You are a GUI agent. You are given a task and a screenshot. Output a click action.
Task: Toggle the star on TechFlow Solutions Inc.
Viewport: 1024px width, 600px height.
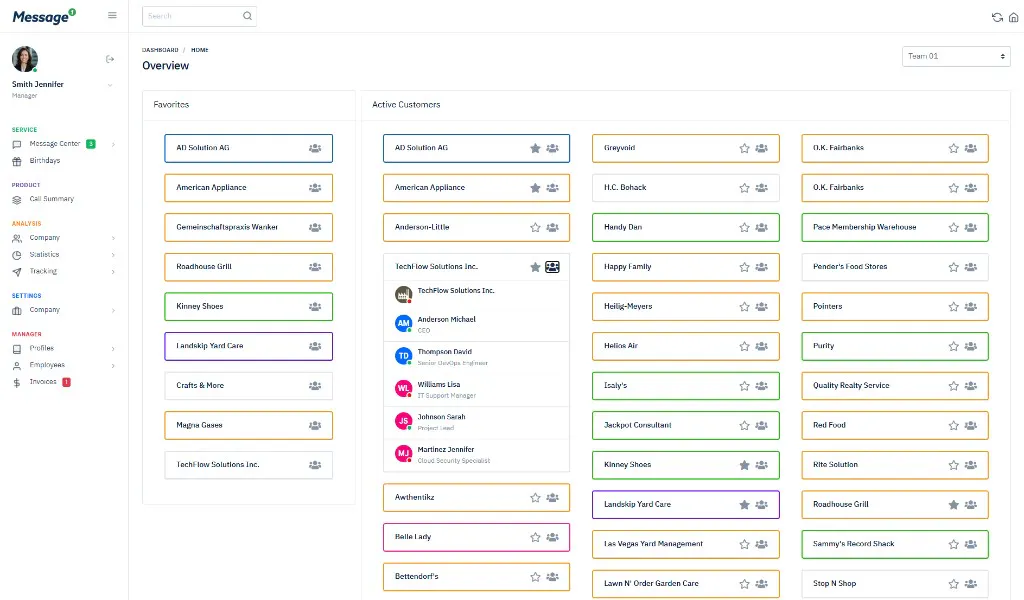[536, 267]
